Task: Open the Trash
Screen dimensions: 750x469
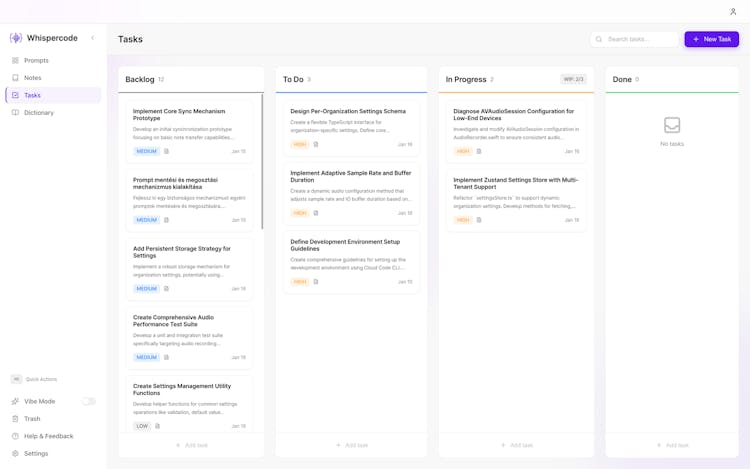Action: 32,419
